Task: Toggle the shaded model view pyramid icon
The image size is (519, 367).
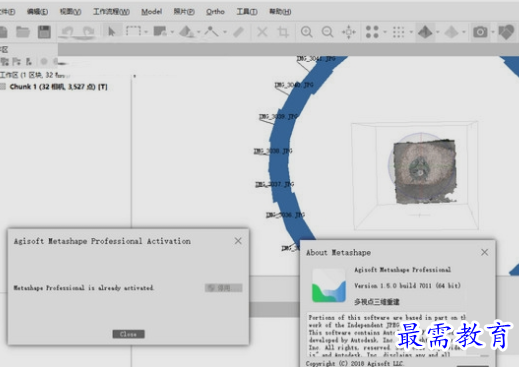Action: (x=425, y=32)
